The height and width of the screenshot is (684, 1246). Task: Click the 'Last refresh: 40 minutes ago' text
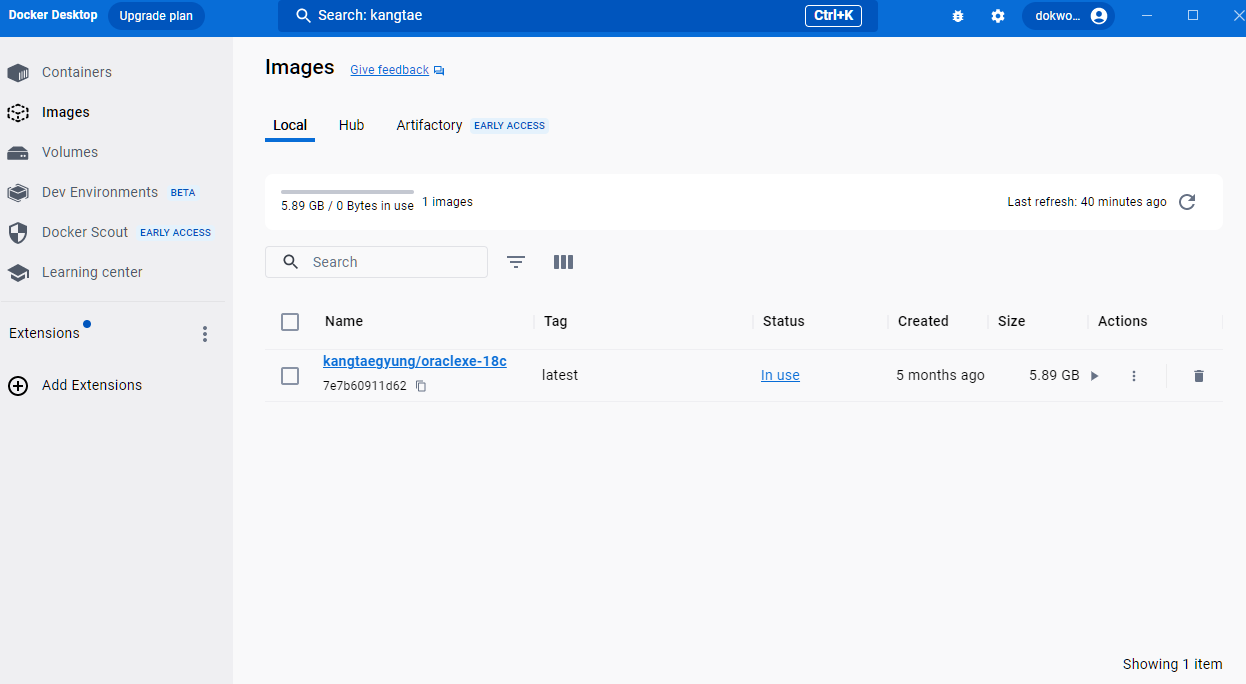[x=1087, y=202]
